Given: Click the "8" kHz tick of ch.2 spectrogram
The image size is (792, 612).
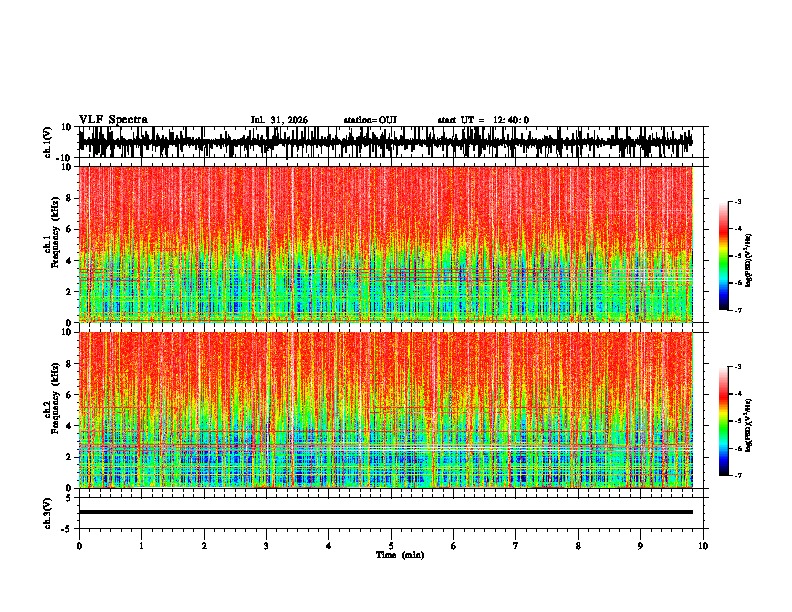Looking at the screenshot, I should tap(69, 364).
